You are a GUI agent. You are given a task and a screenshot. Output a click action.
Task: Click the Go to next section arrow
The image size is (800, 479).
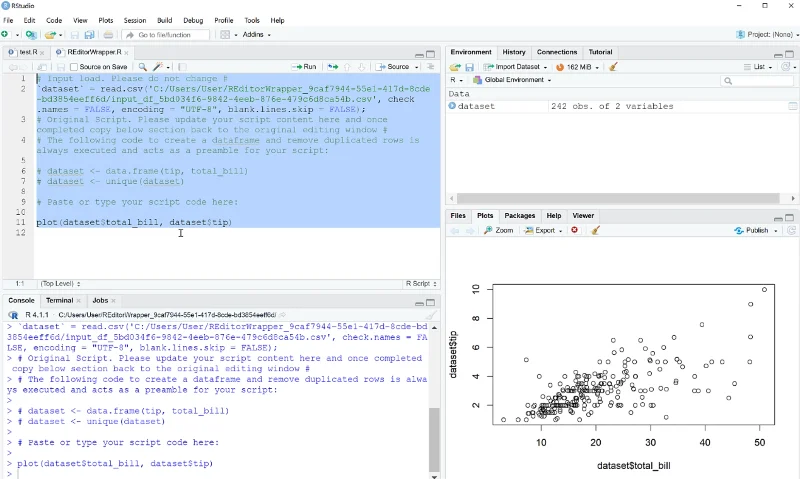[x=361, y=67]
